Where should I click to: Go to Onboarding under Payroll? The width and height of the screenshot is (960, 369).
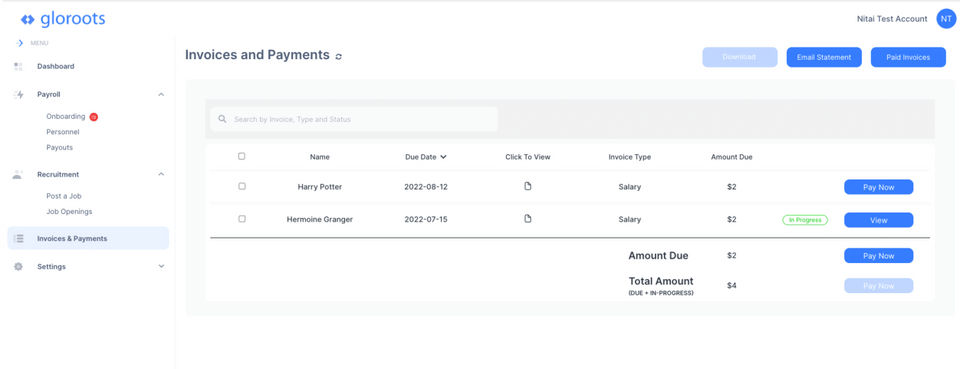point(66,116)
